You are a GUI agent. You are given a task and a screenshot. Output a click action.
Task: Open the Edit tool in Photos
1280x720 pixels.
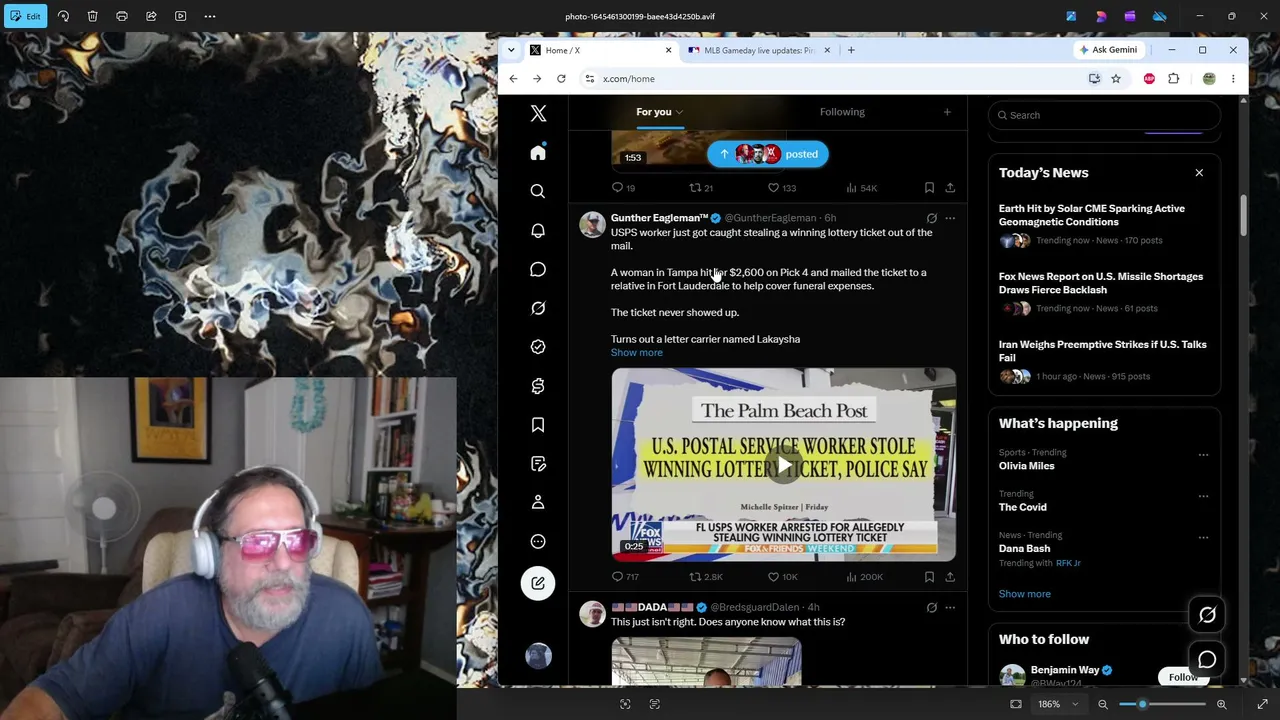click(25, 16)
